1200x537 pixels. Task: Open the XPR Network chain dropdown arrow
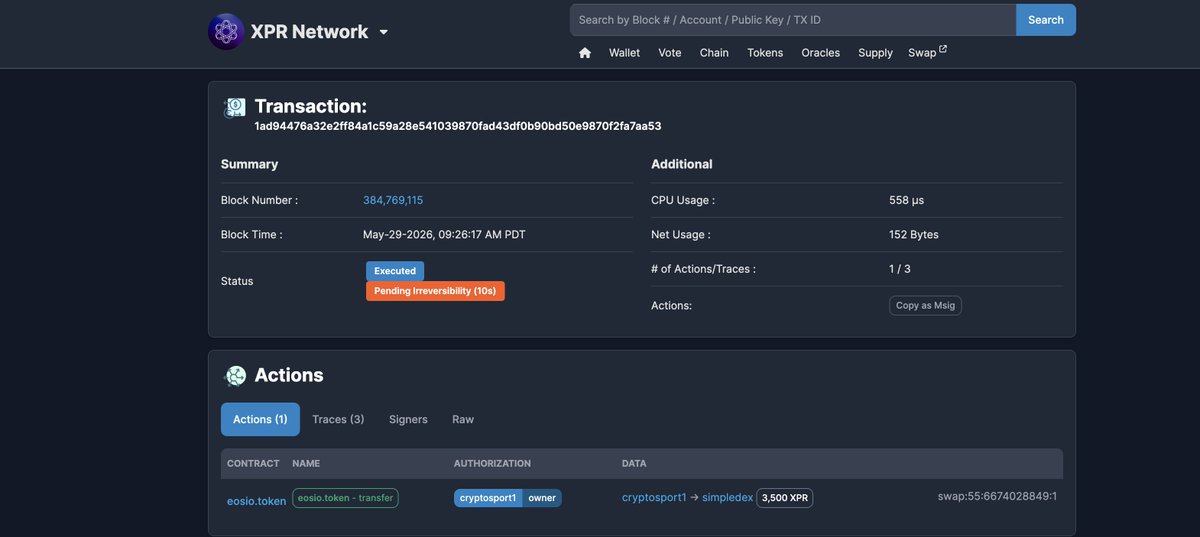(383, 32)
